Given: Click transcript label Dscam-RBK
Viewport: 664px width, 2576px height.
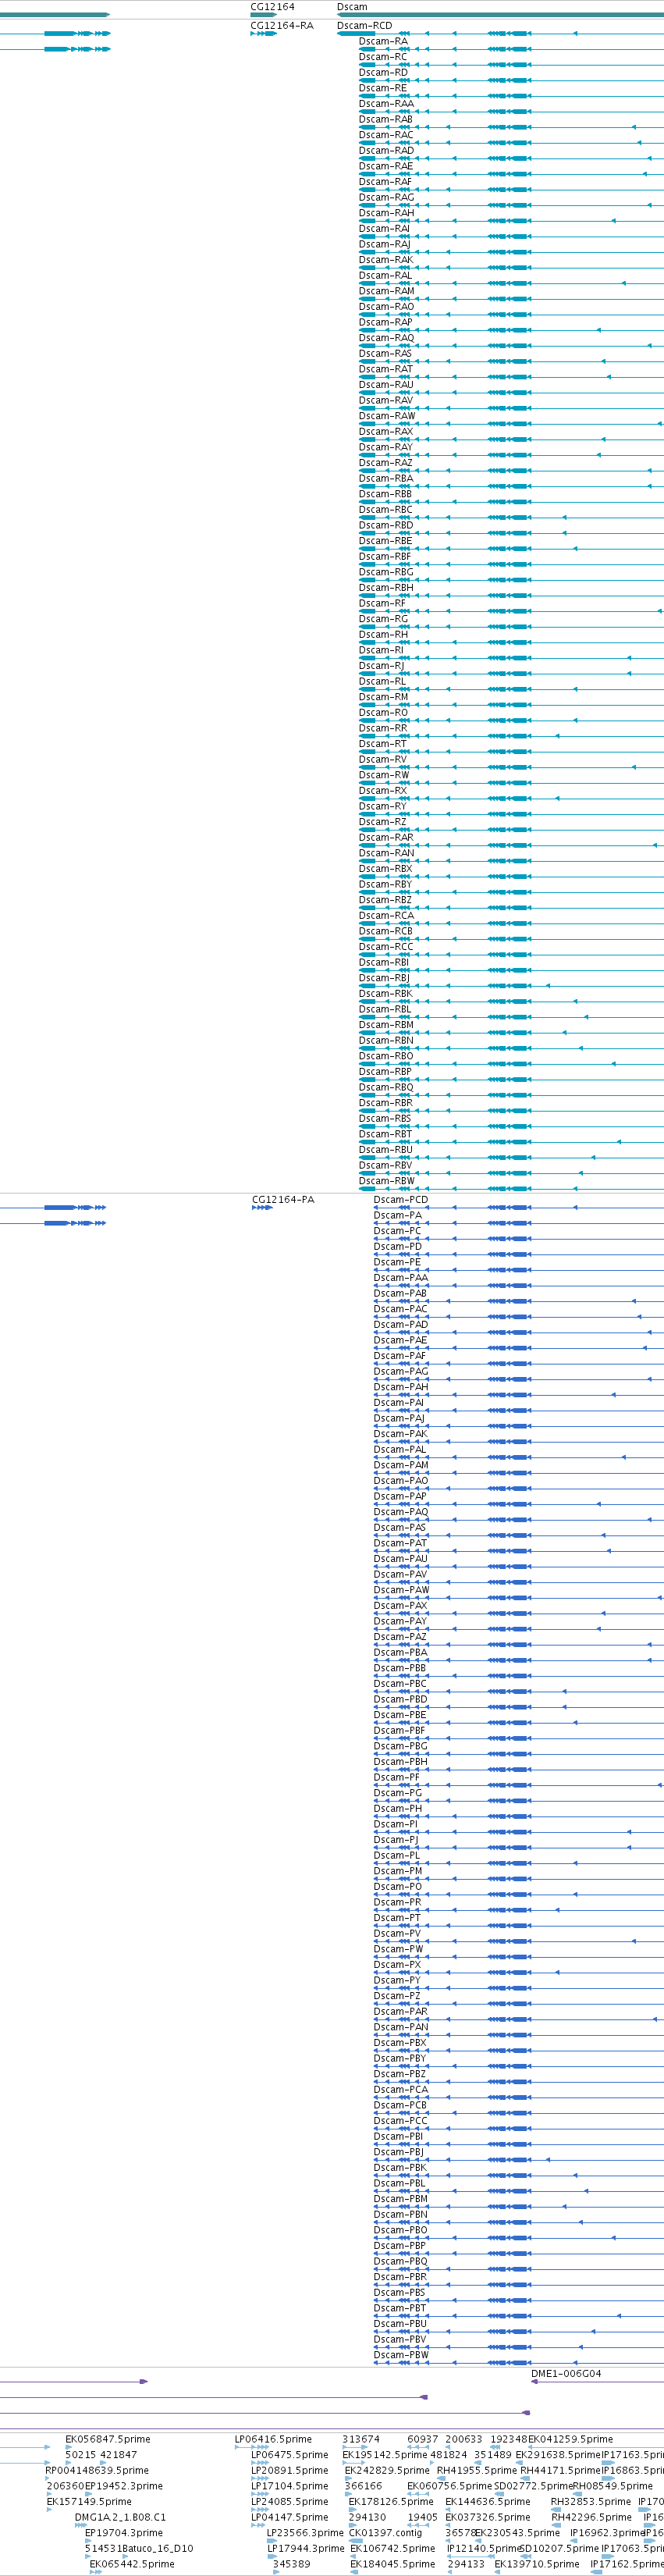Looking at the screenshot, I should point(385,994).
